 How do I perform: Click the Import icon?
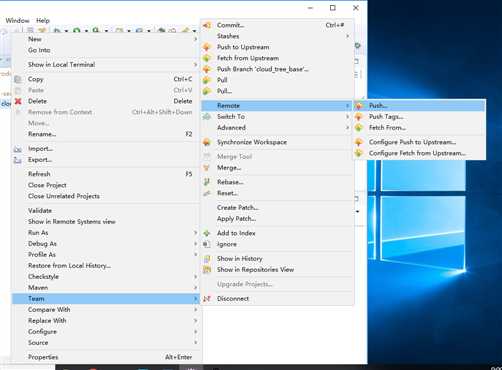coord(18,149)
